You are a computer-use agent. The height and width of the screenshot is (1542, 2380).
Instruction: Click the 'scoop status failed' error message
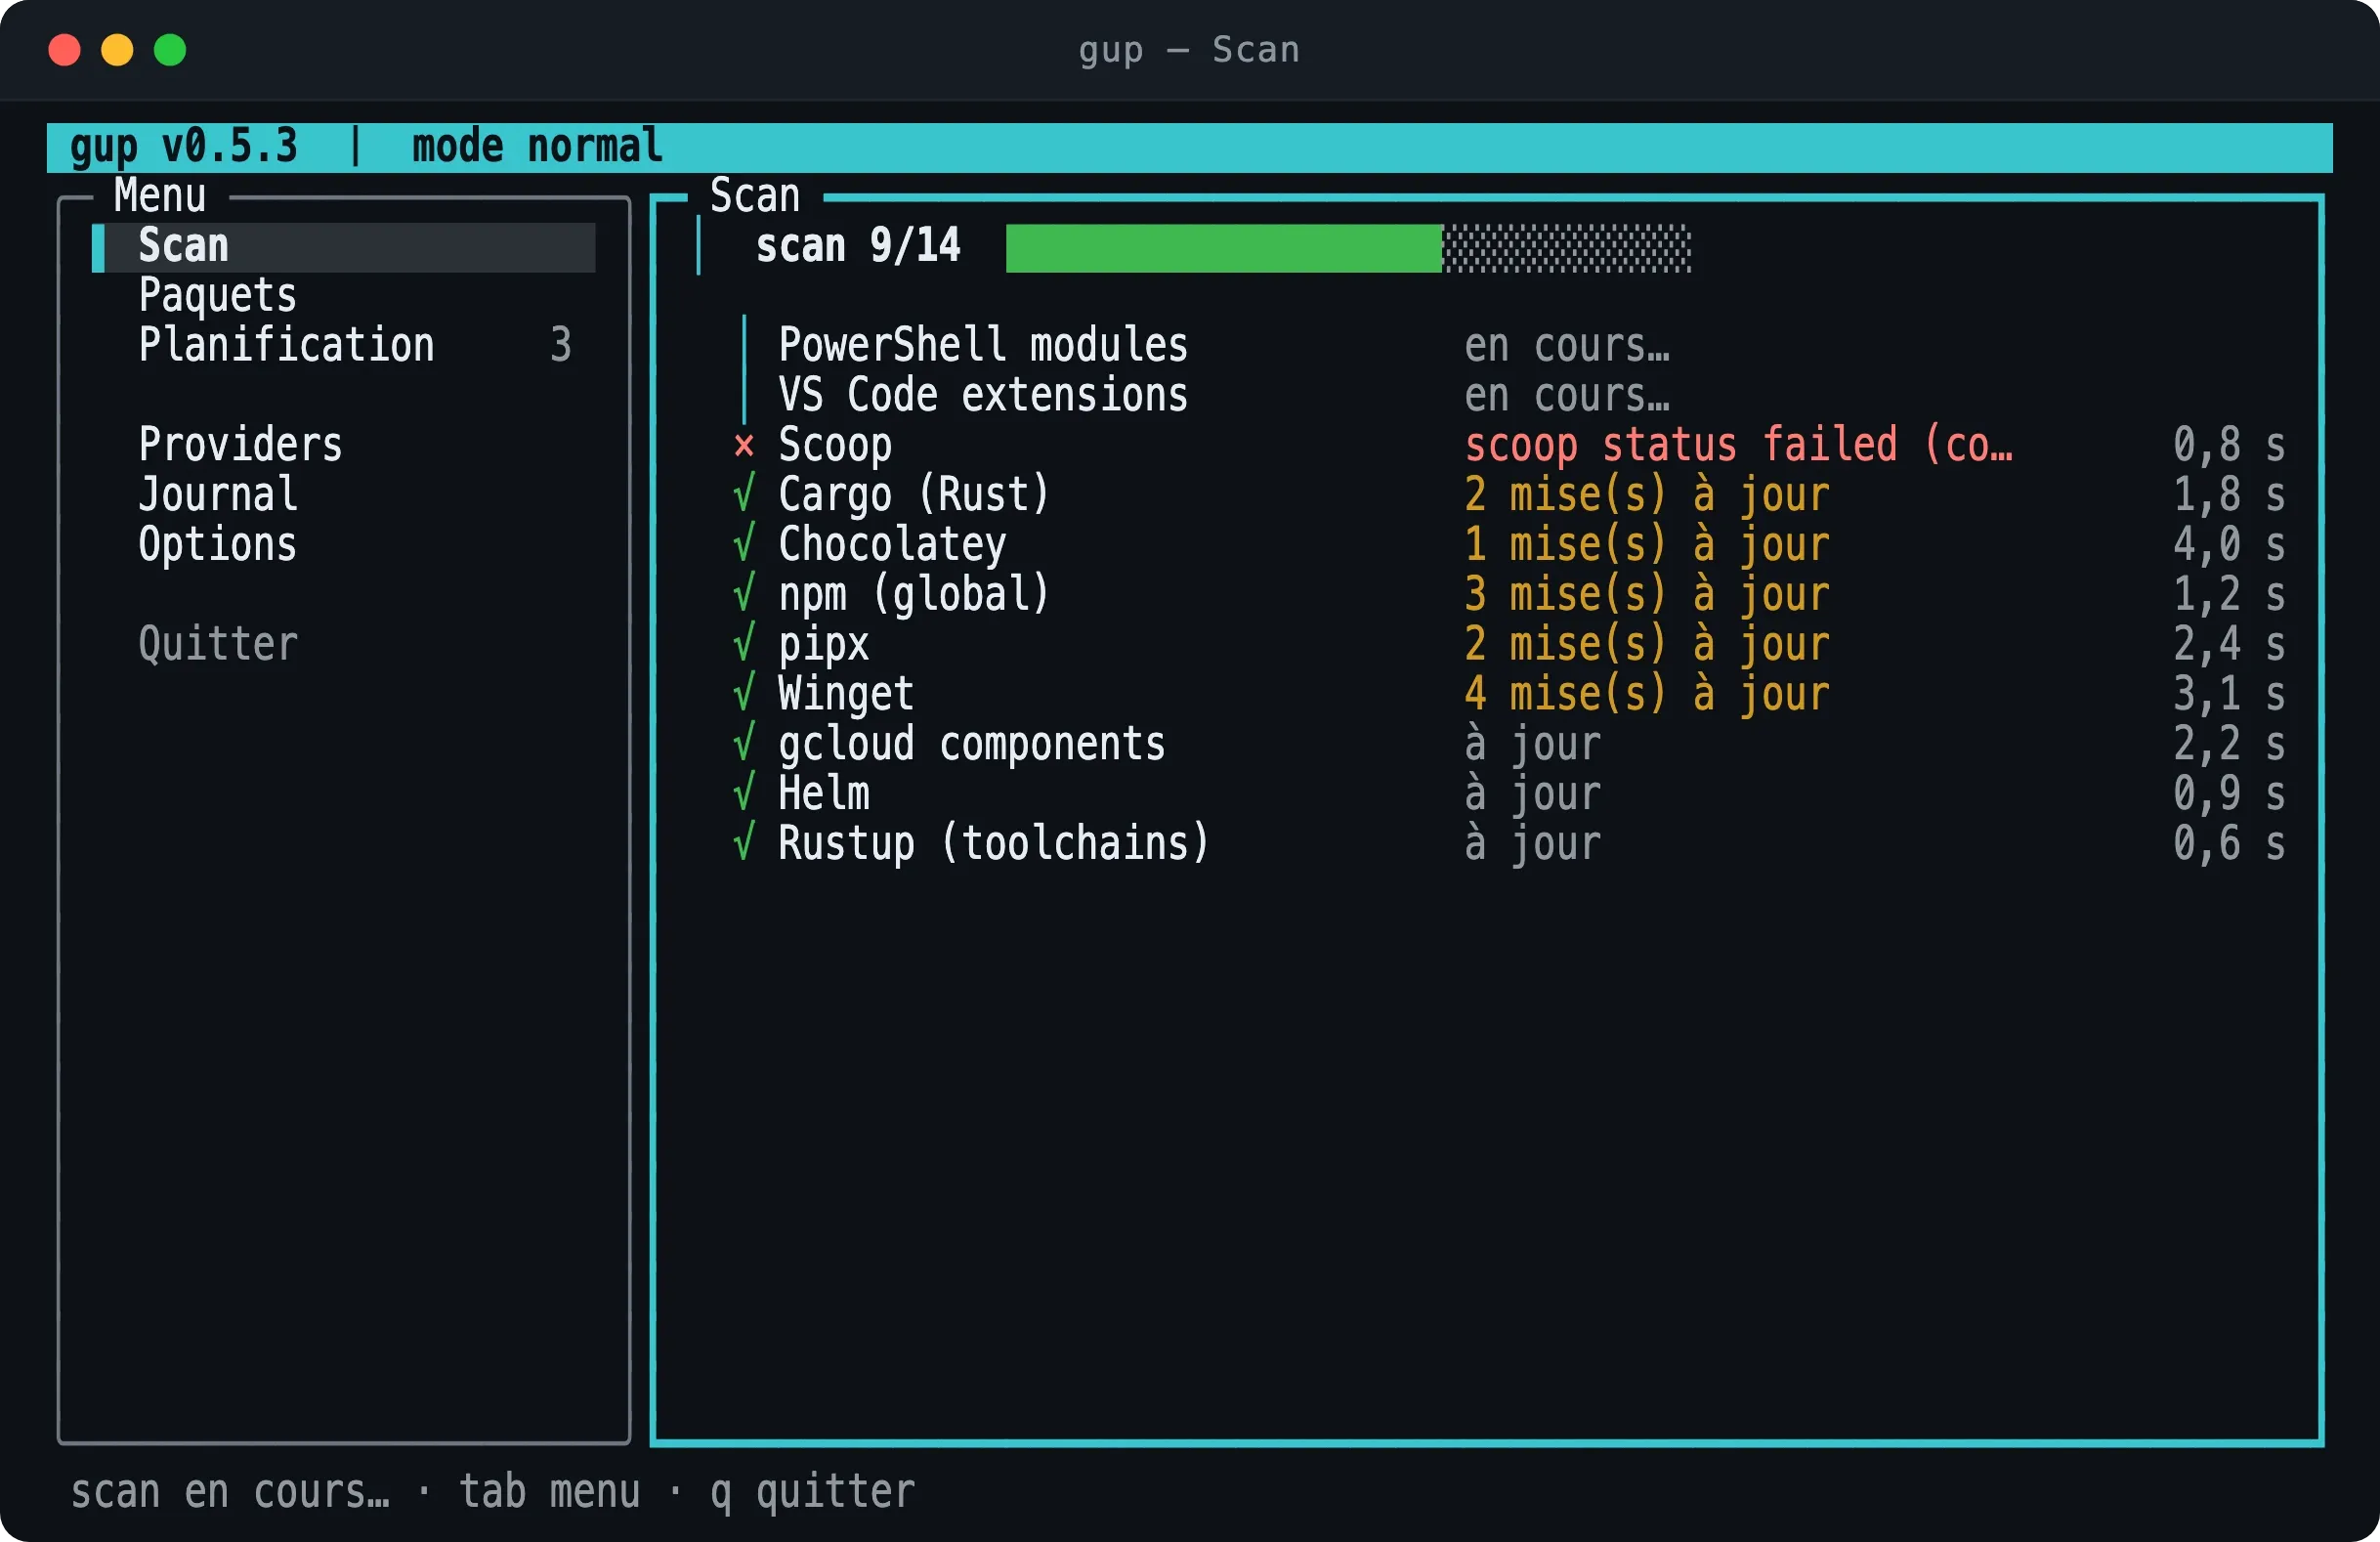coord(1738,445)
